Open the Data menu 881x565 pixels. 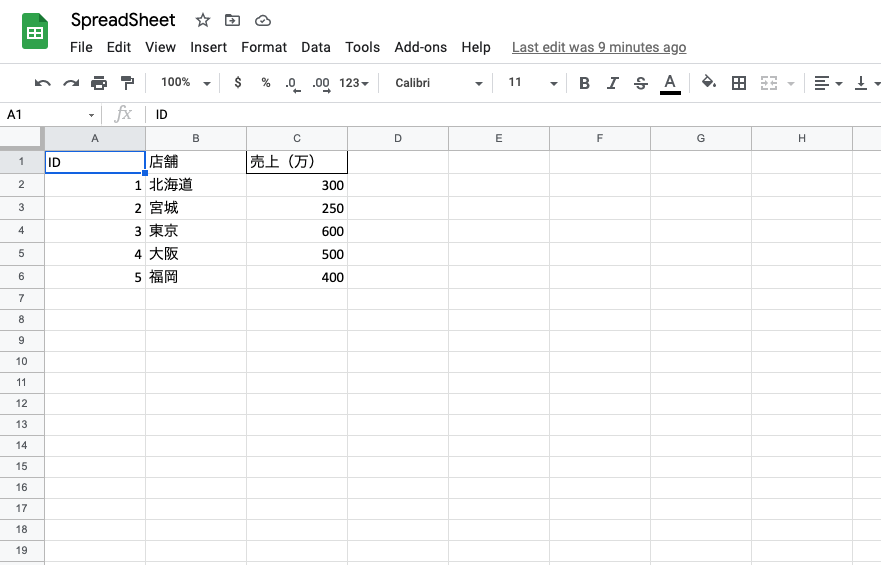click(x=316, y=47)
